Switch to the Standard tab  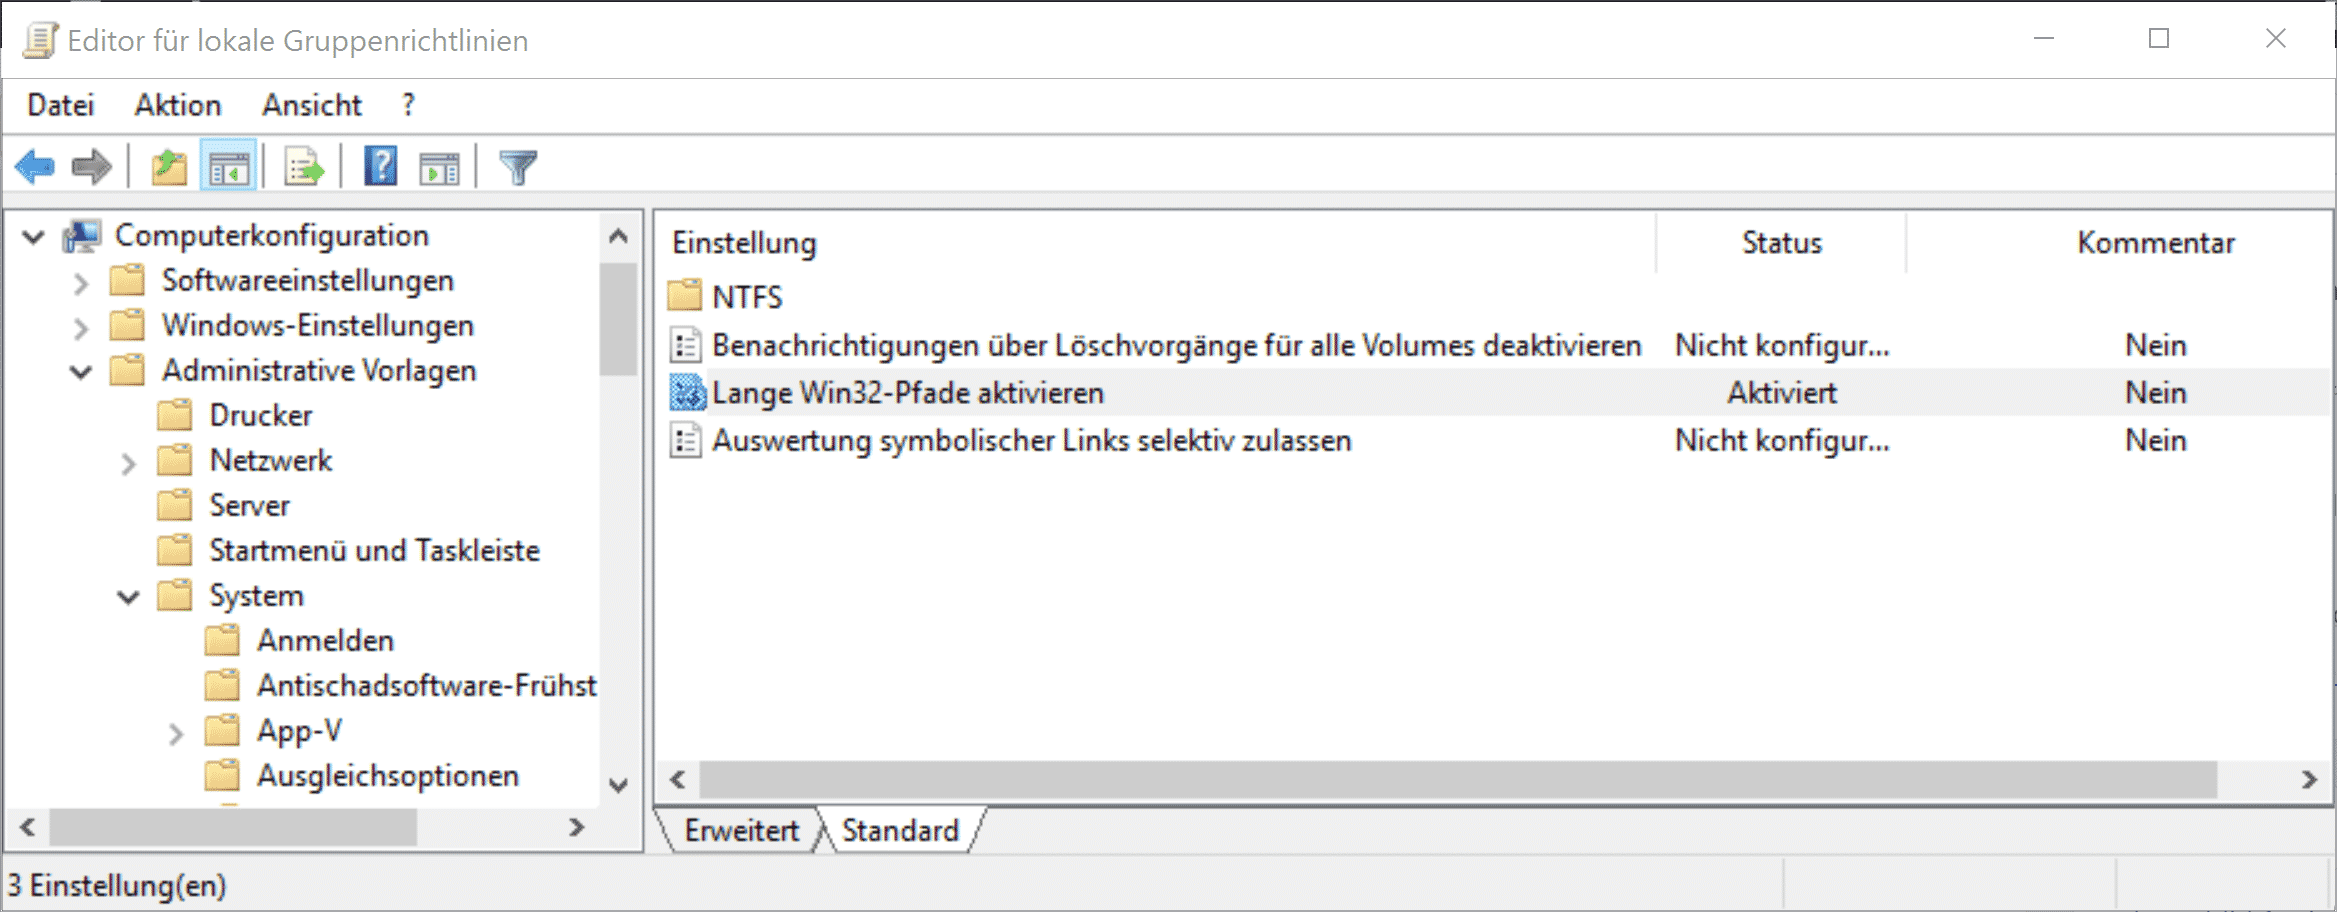tap(898, 830)
